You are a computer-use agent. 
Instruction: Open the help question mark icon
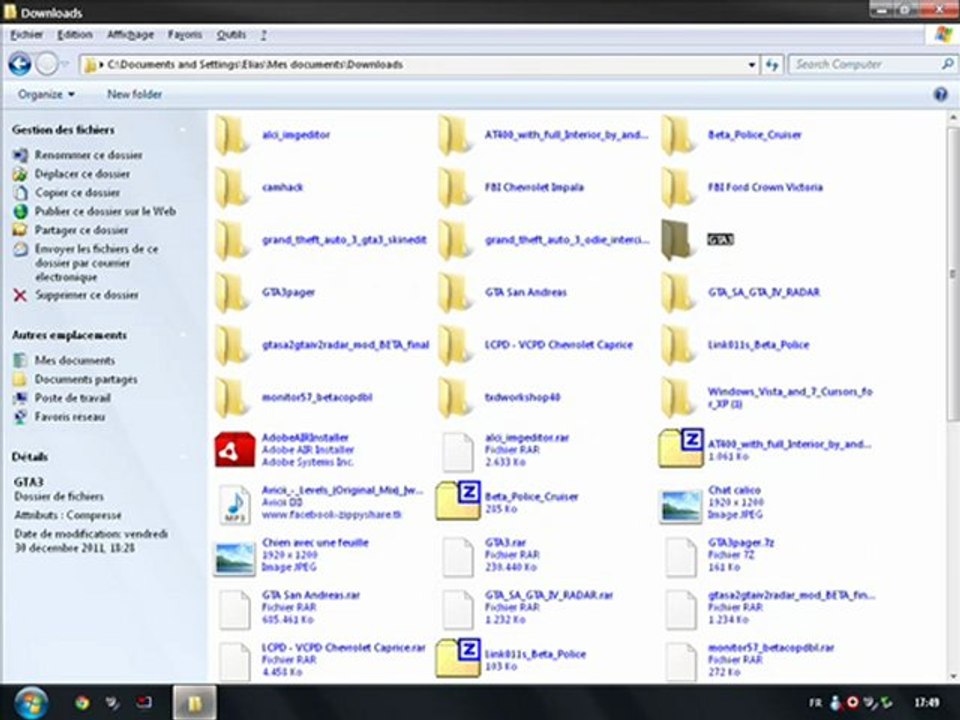940,94
